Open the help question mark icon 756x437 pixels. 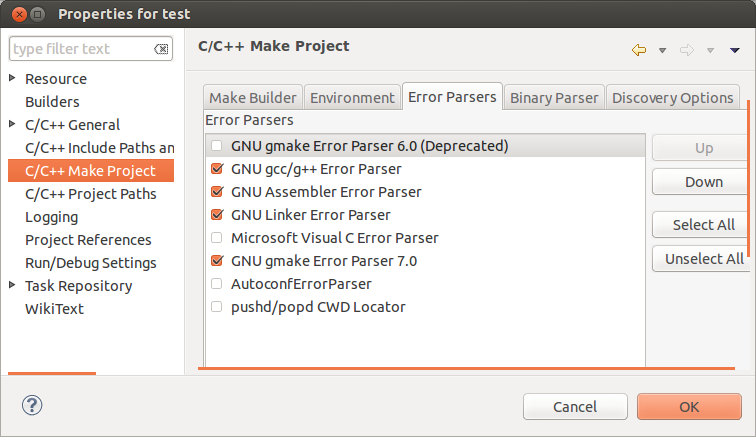pyautogui.click(x=32, y=405)
